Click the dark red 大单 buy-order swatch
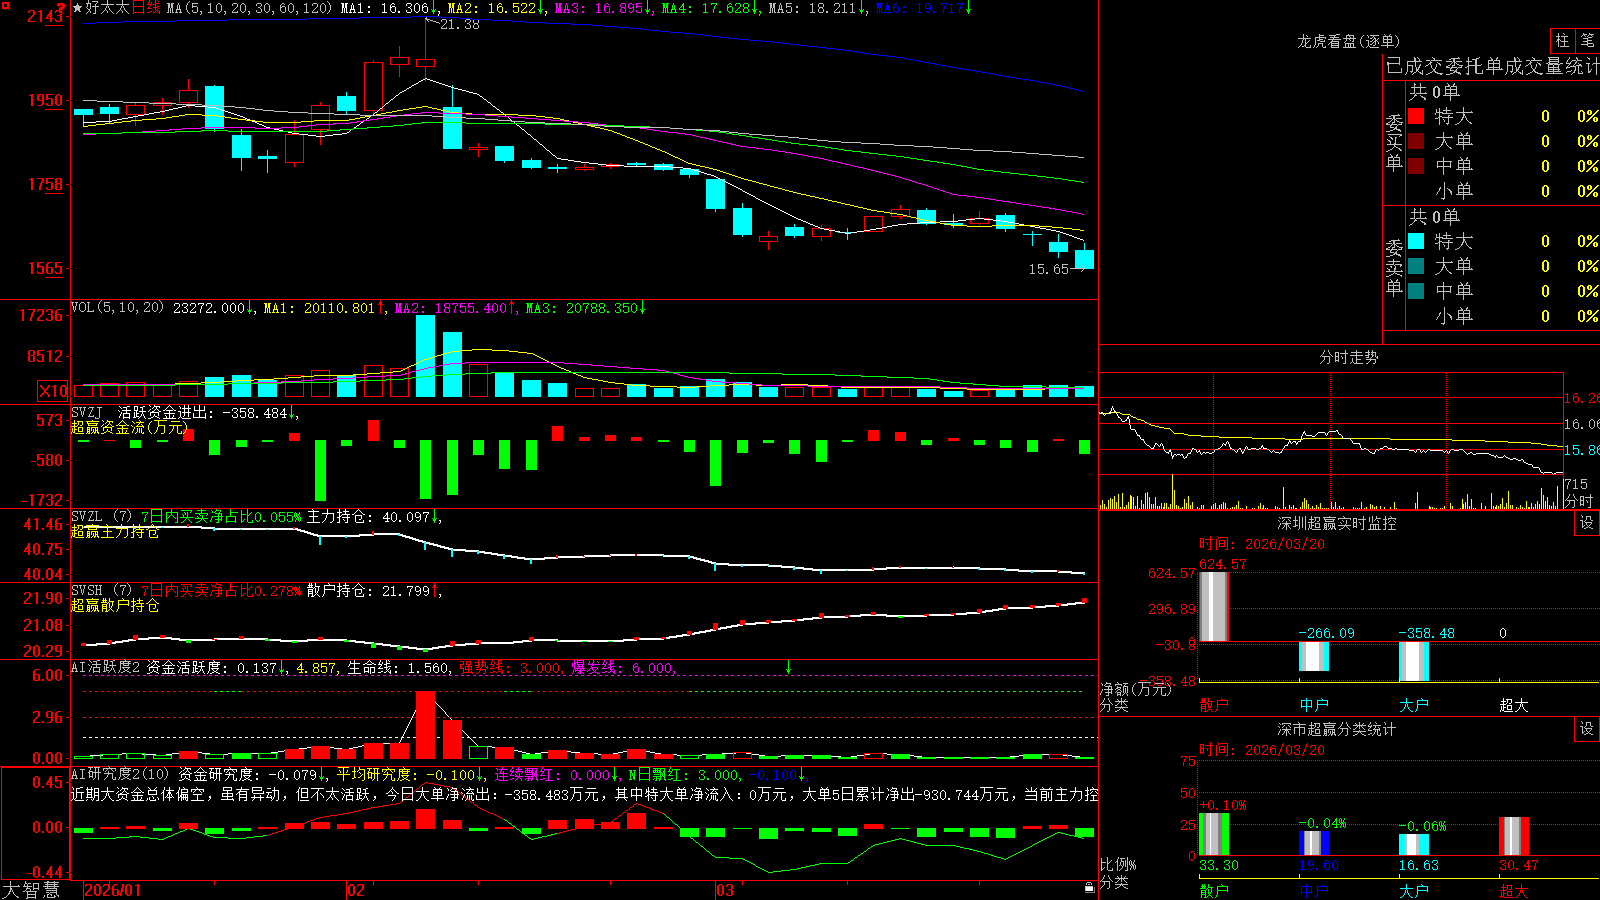This screenshot has width=1600, height=900. [x=1416, y=141]
